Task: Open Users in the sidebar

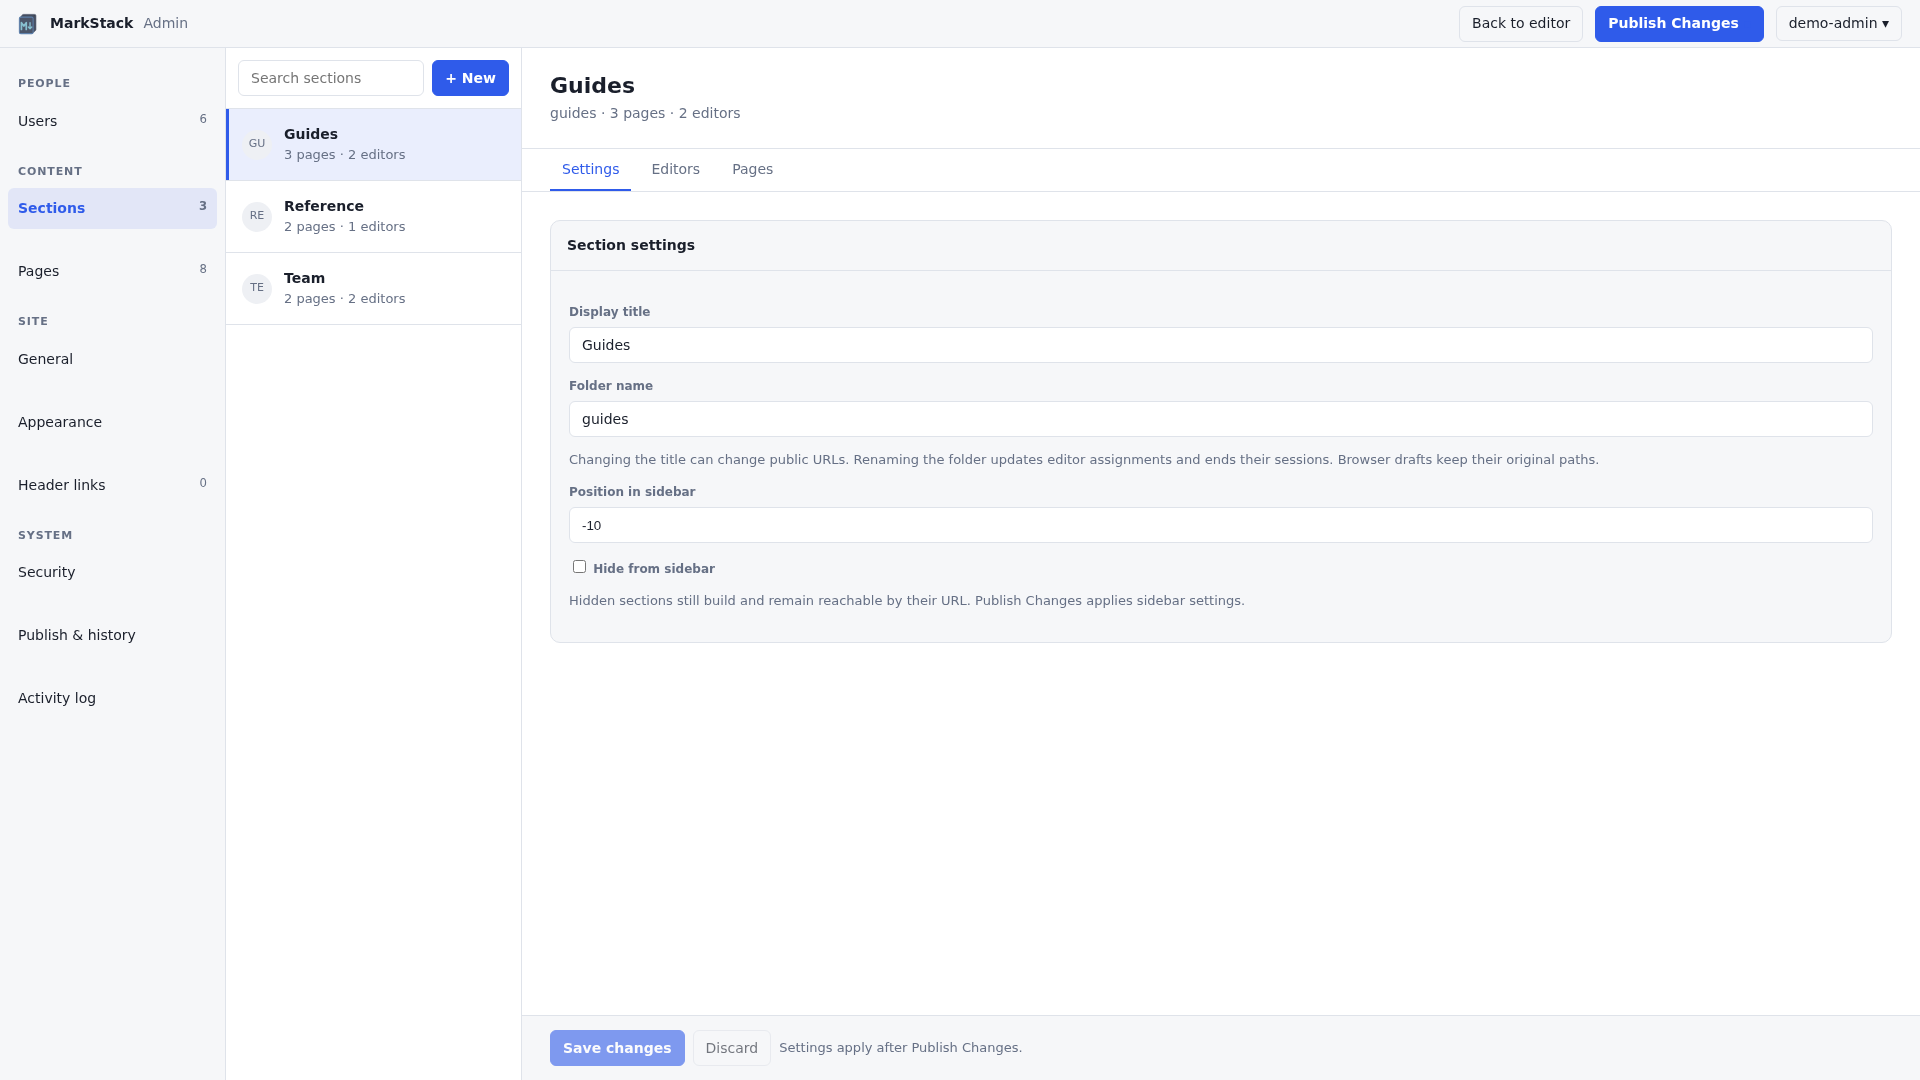Action: (x=112, y=121)
